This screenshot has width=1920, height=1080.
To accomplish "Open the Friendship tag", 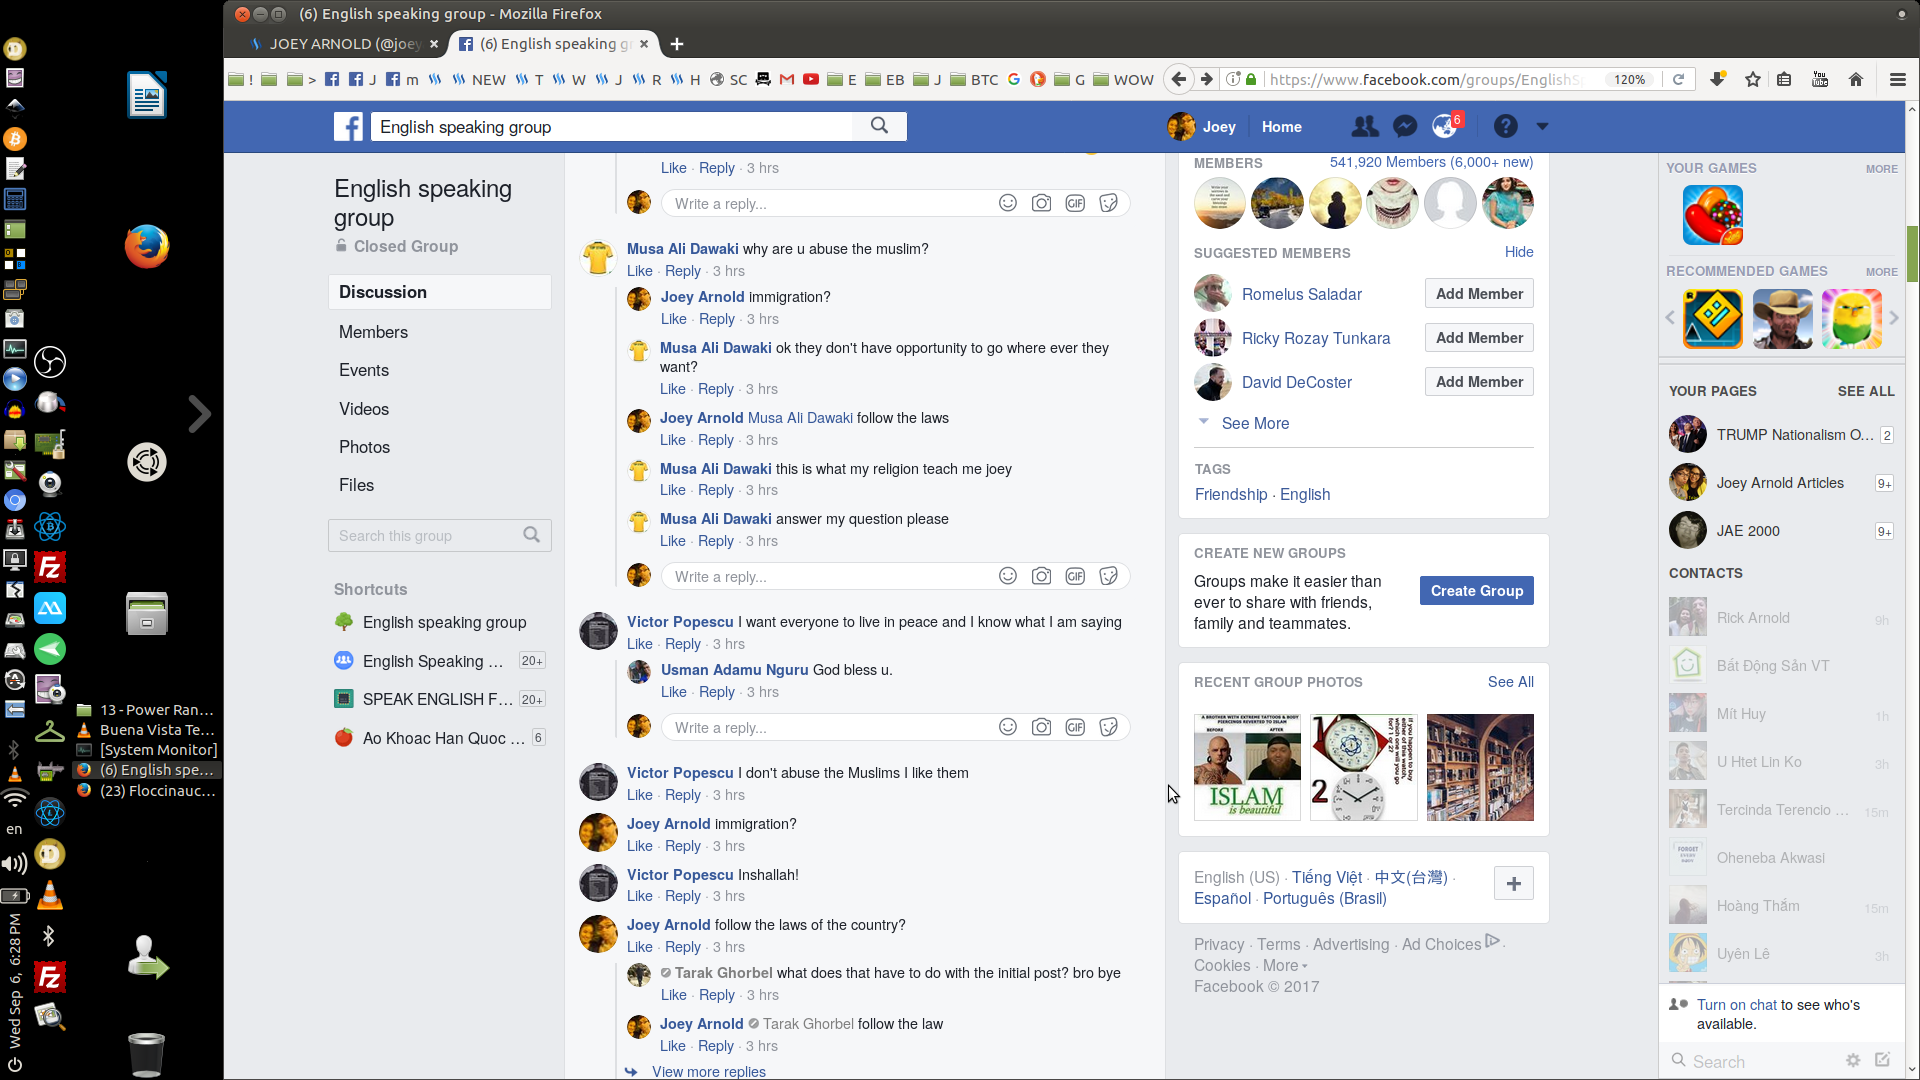I will 1231,494.
